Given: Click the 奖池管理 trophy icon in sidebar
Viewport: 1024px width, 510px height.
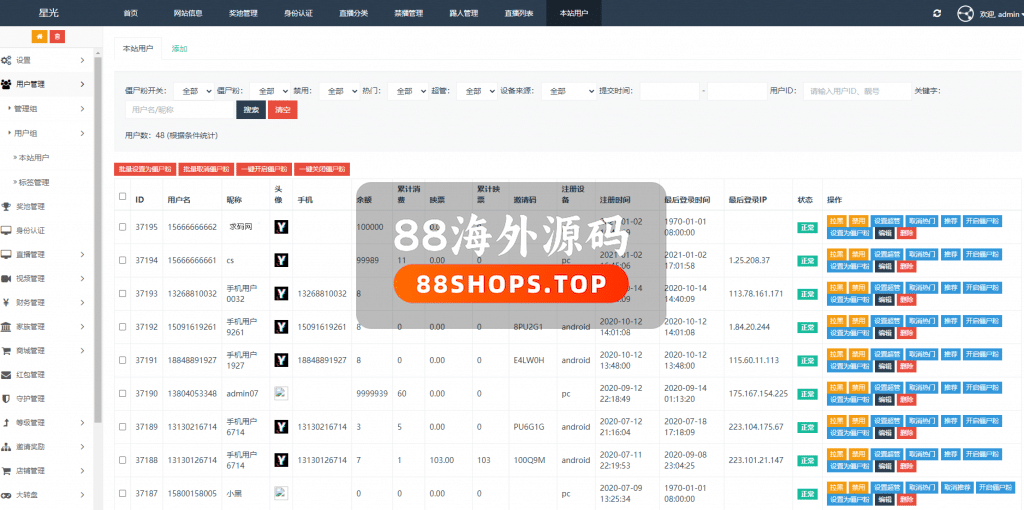Looking at the screenshot, I should [7, 207].
